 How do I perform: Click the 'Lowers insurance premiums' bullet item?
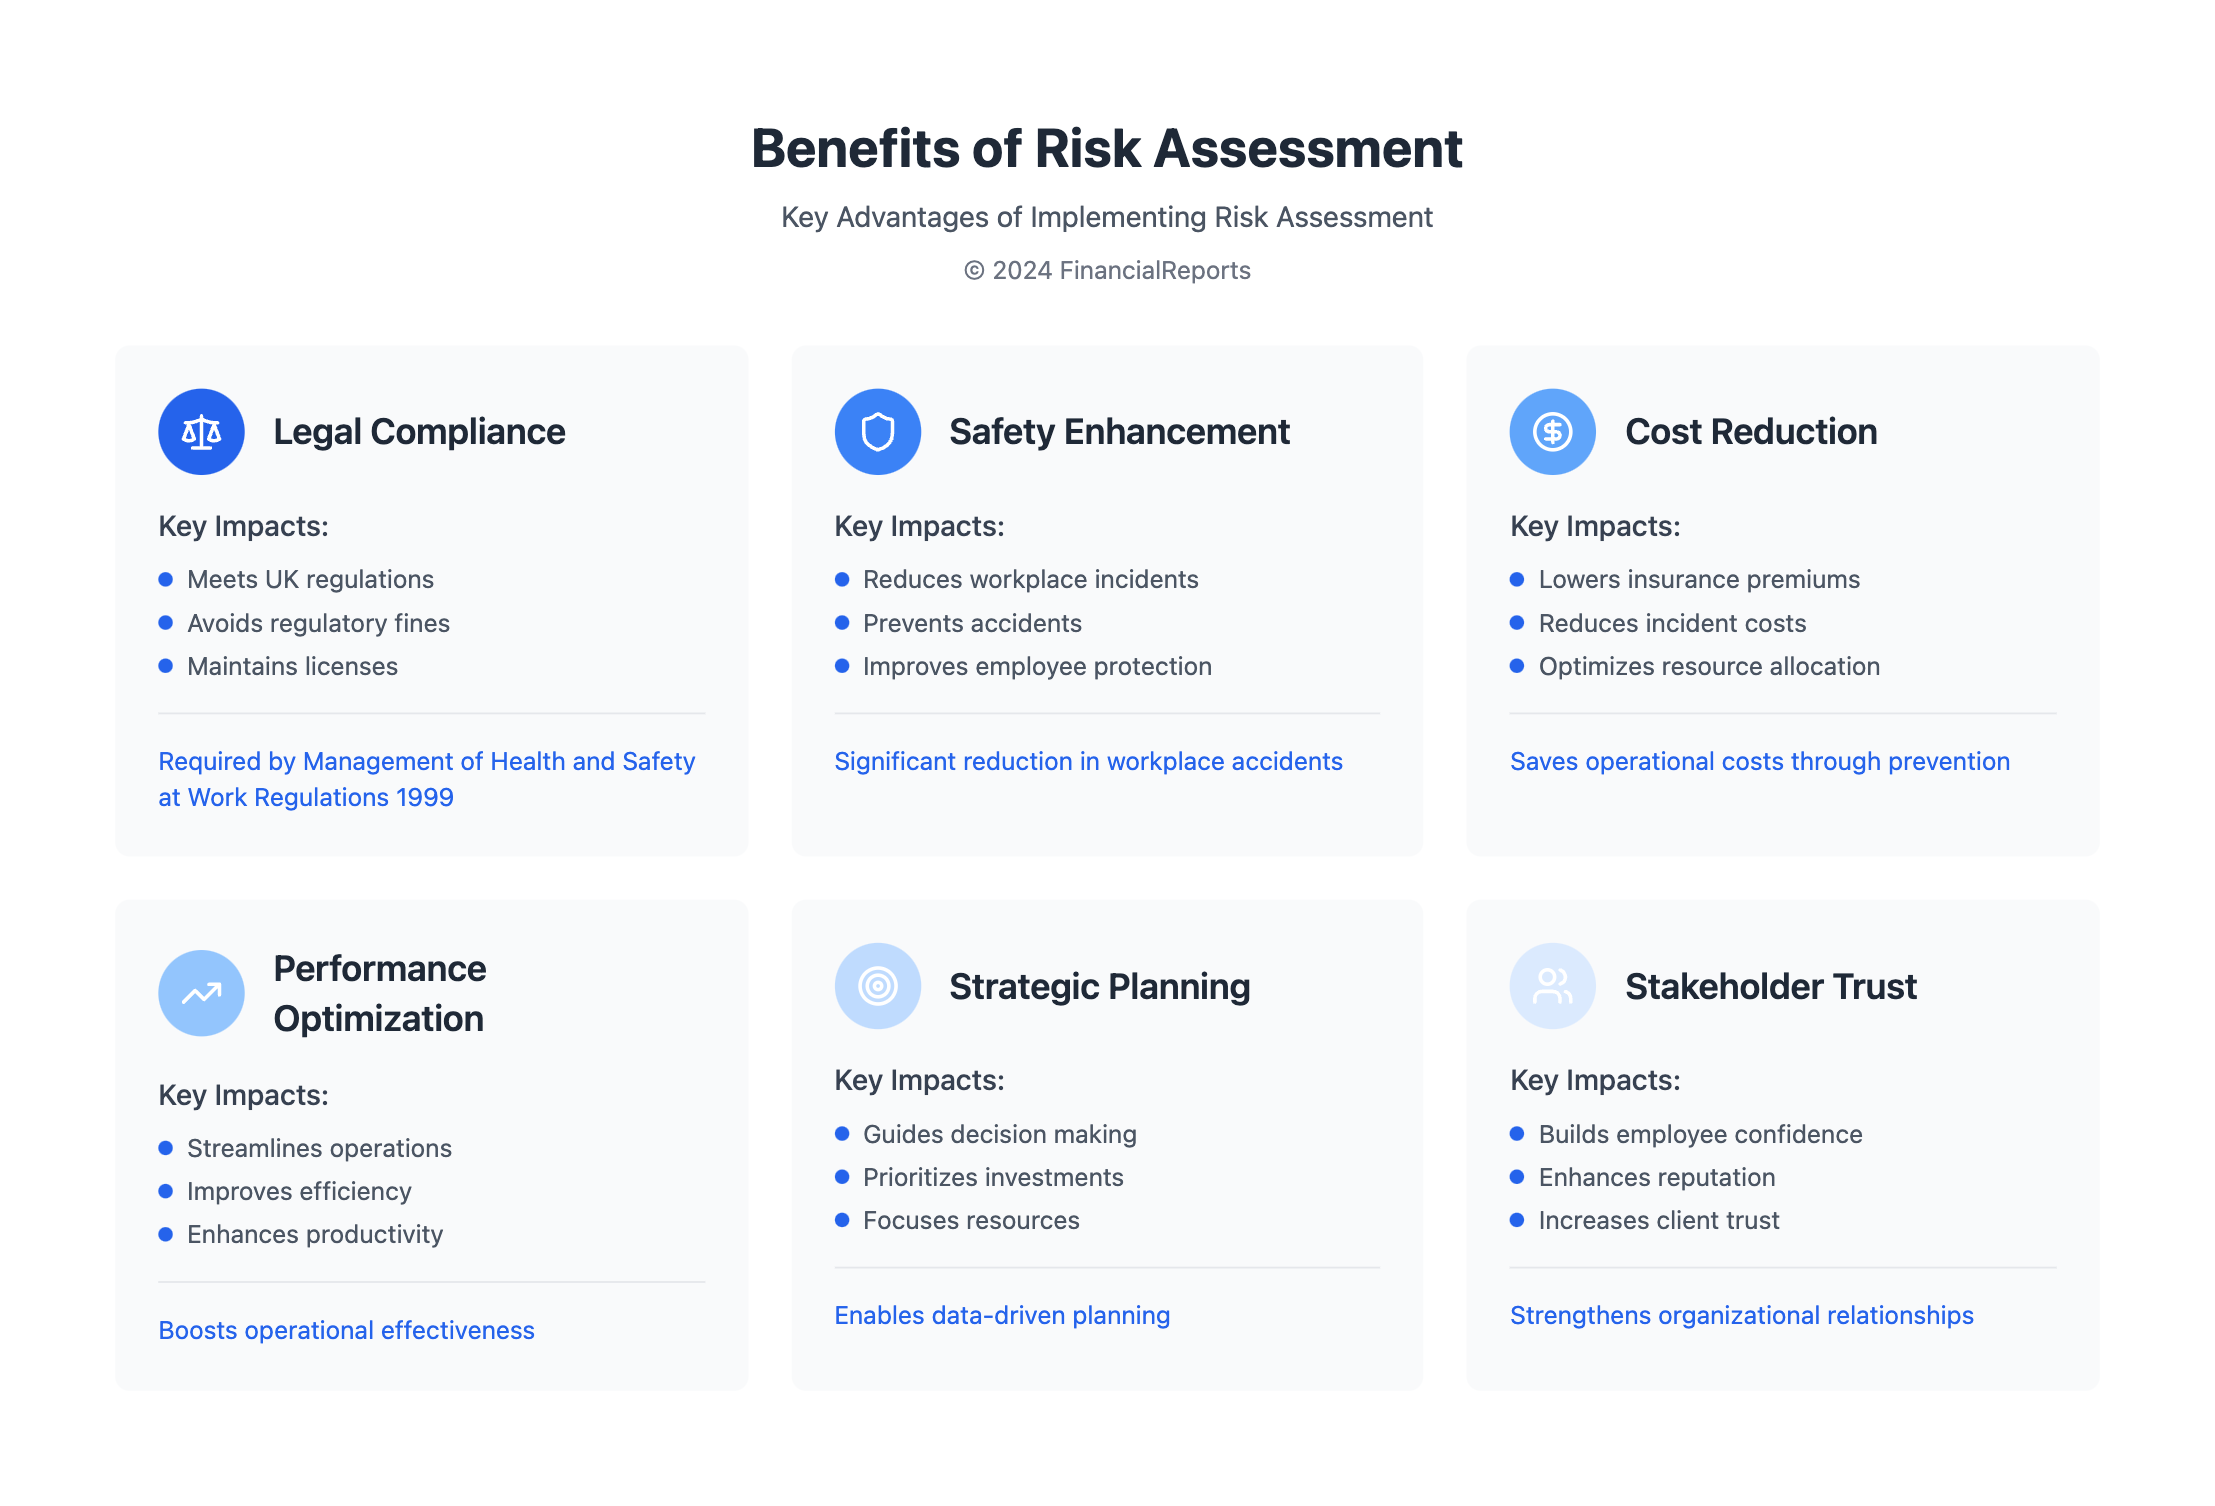1698,580
